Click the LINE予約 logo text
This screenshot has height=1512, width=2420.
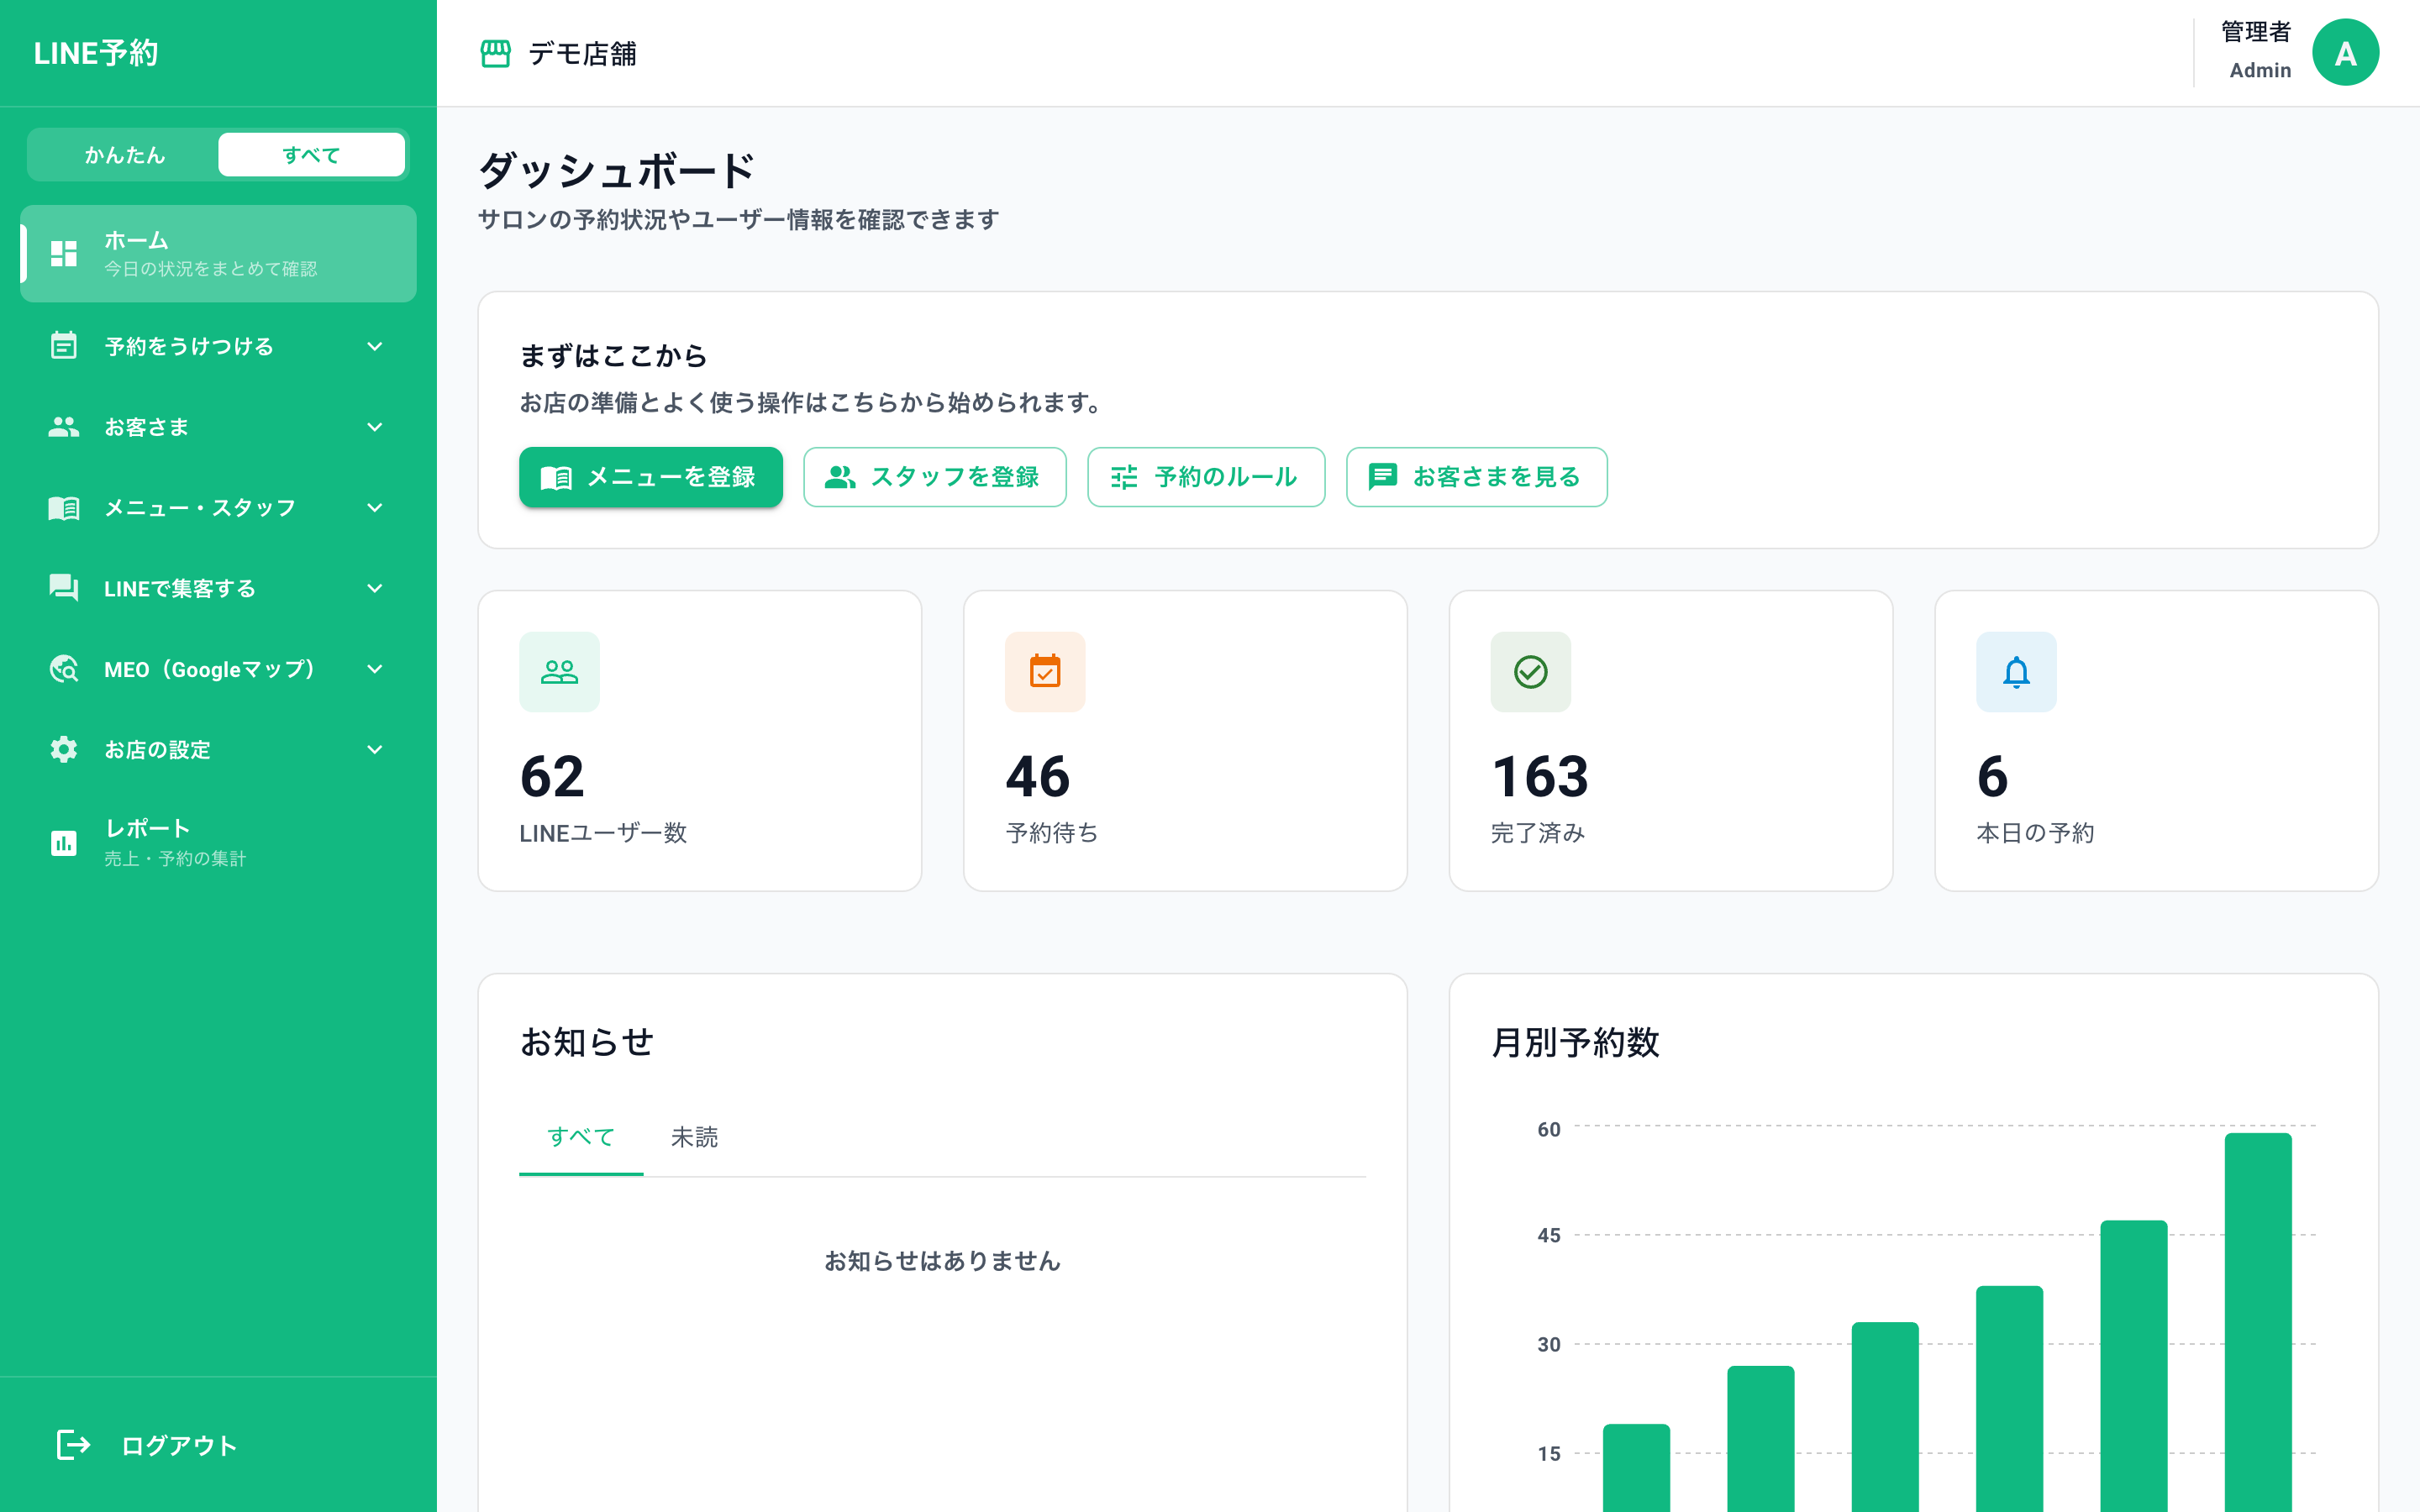pos(96,53)
